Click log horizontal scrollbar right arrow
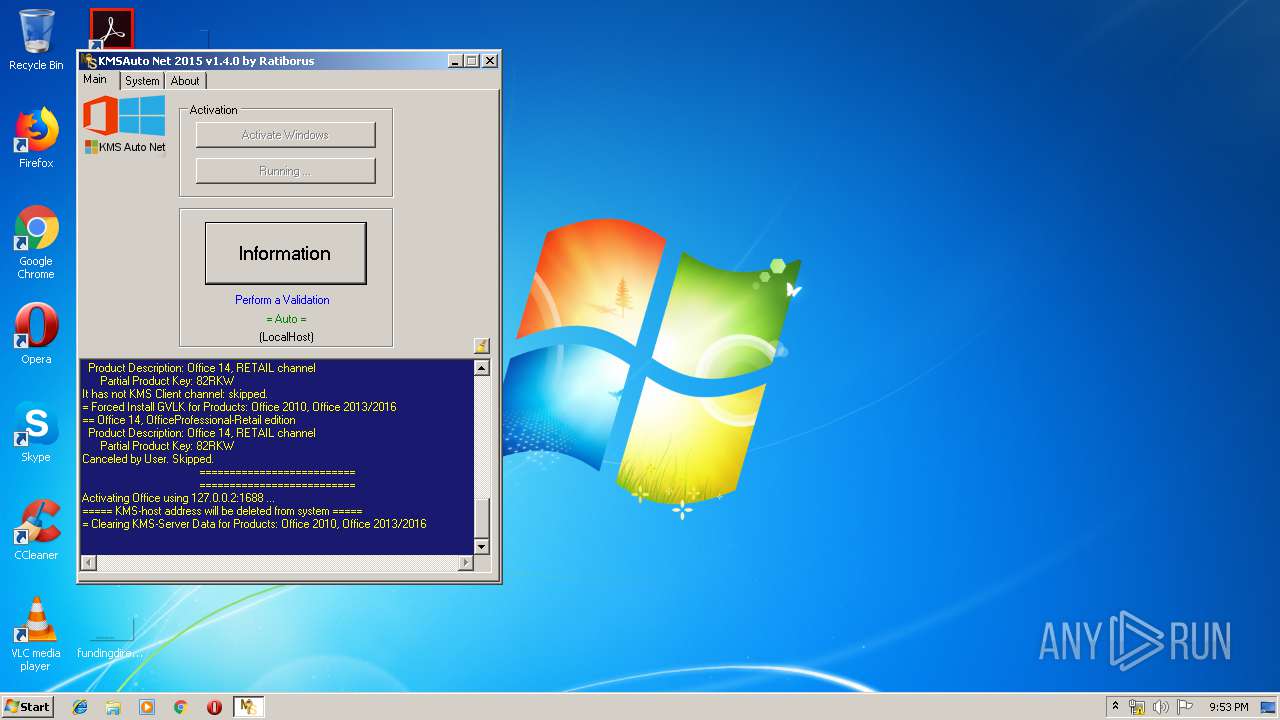1280x720 pixels. tap(465, 563)
